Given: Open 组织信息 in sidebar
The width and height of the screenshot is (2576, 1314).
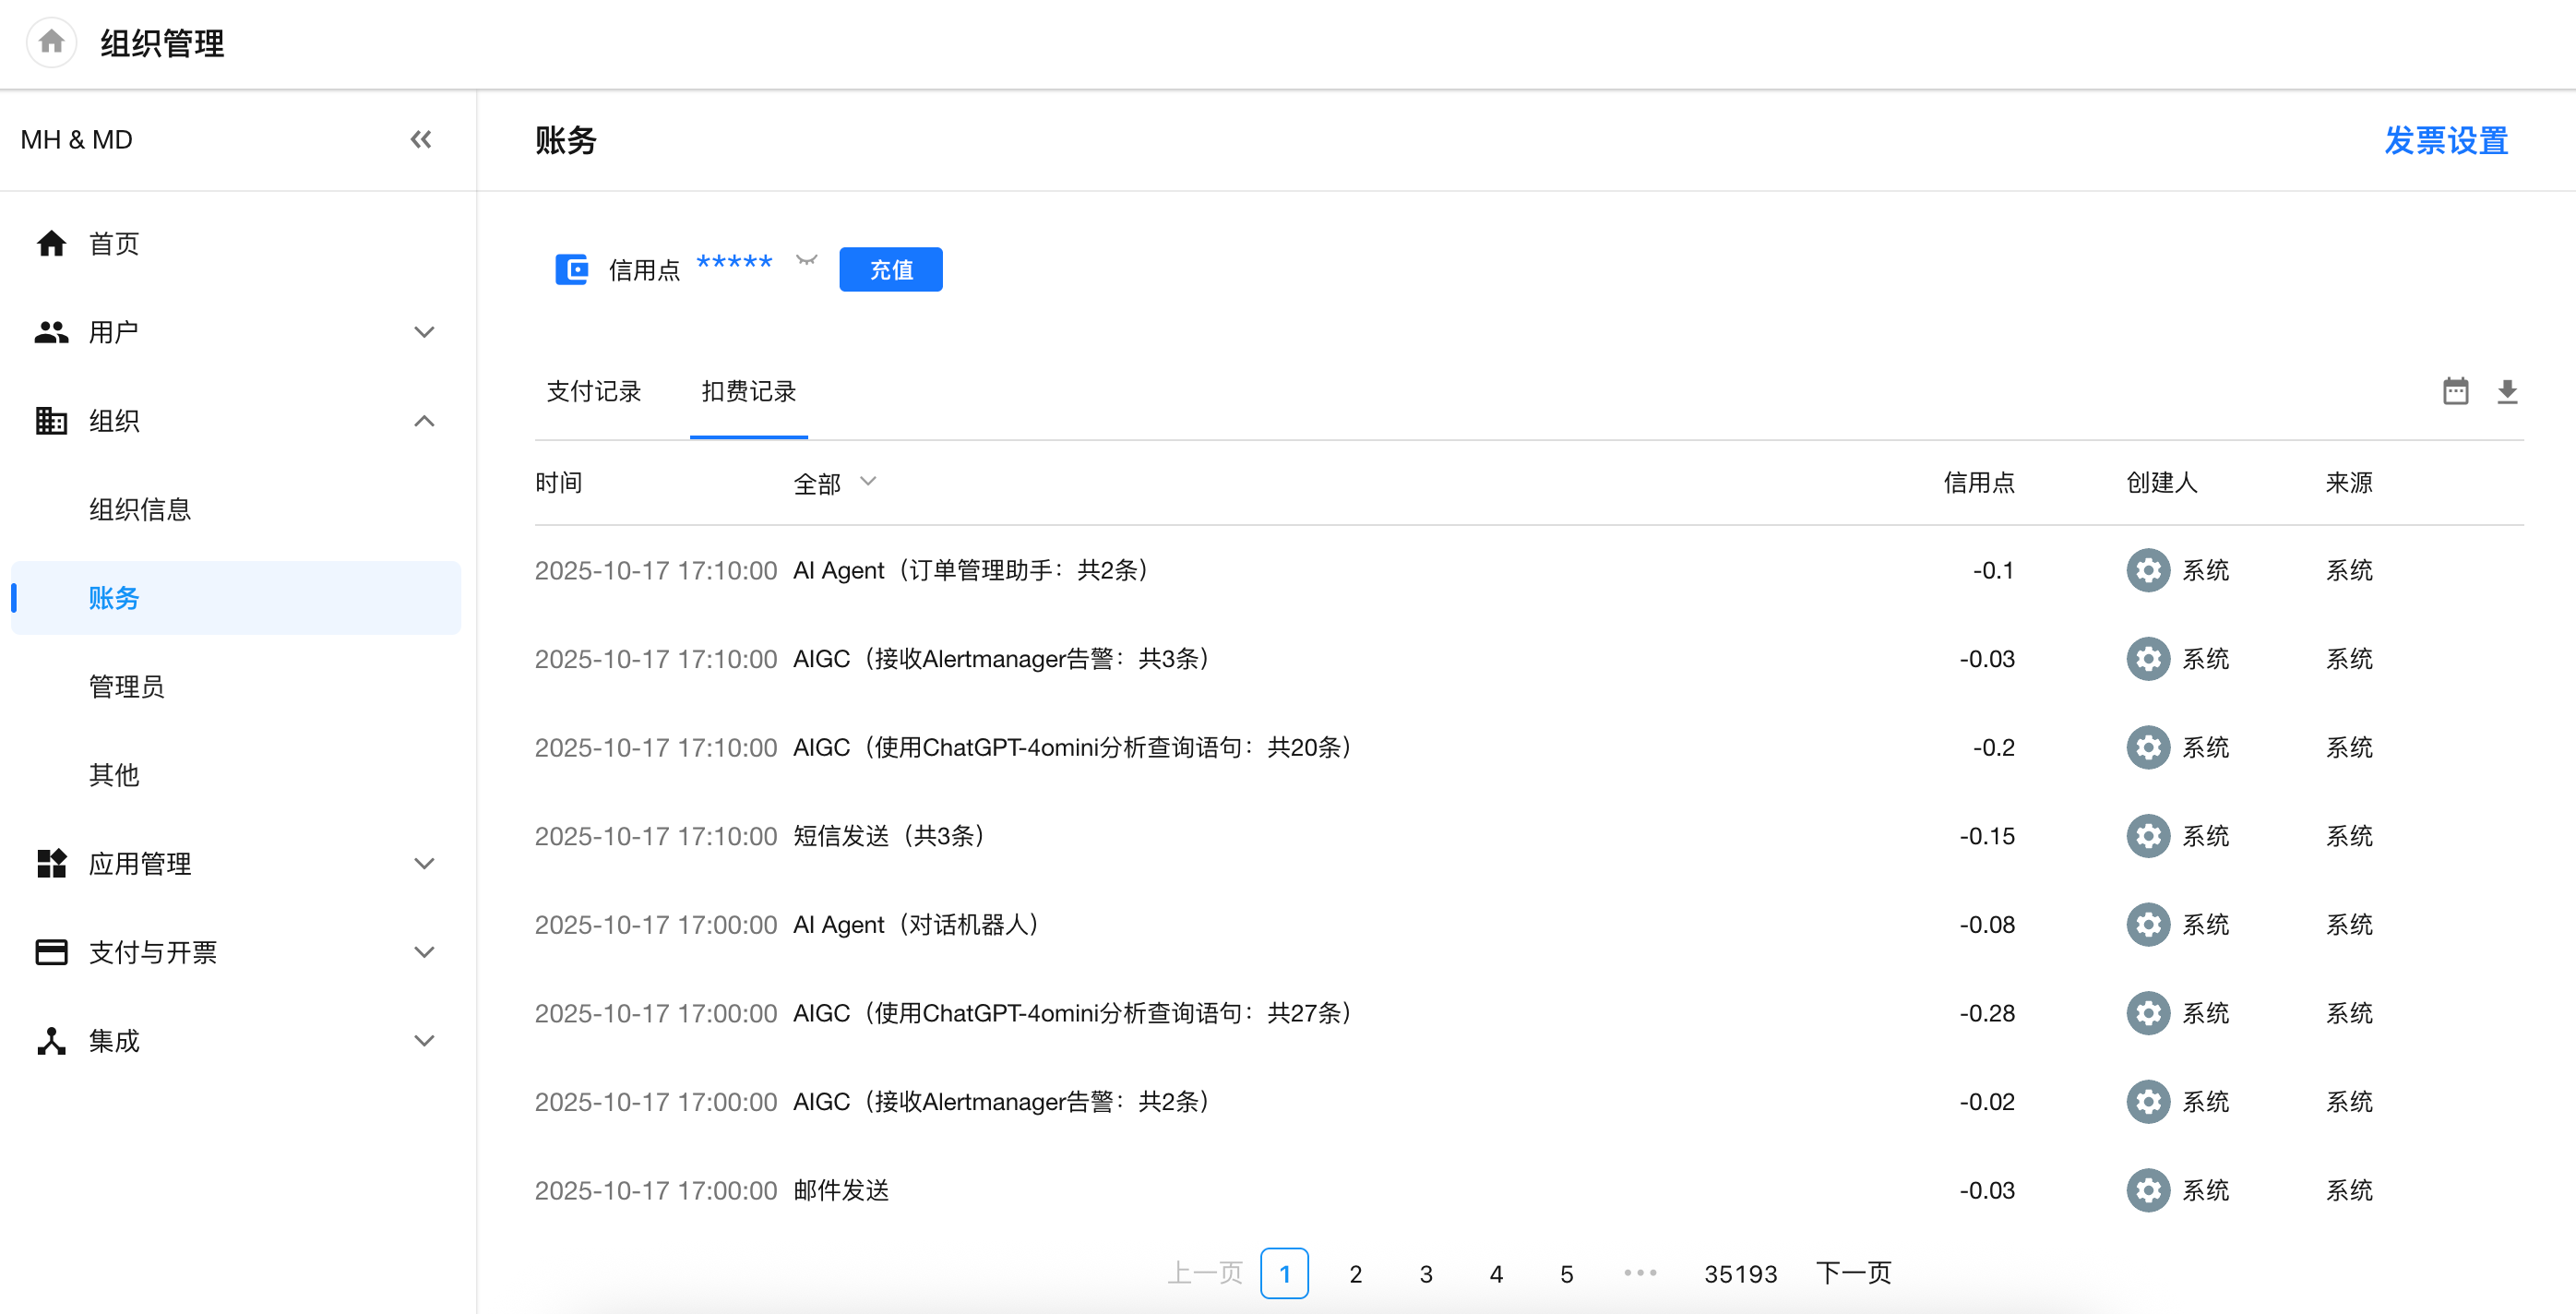Looking at the screenshot, I should click(x=139, y=509).
